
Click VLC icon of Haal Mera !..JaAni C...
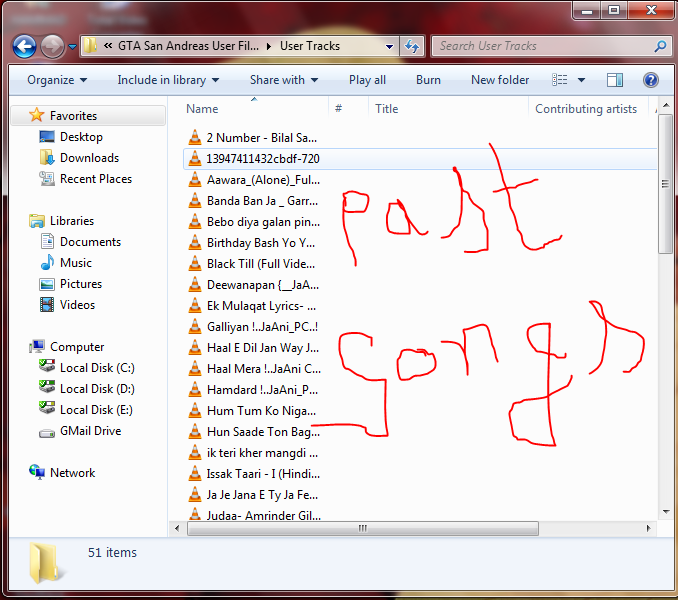[x=195, y=369]
